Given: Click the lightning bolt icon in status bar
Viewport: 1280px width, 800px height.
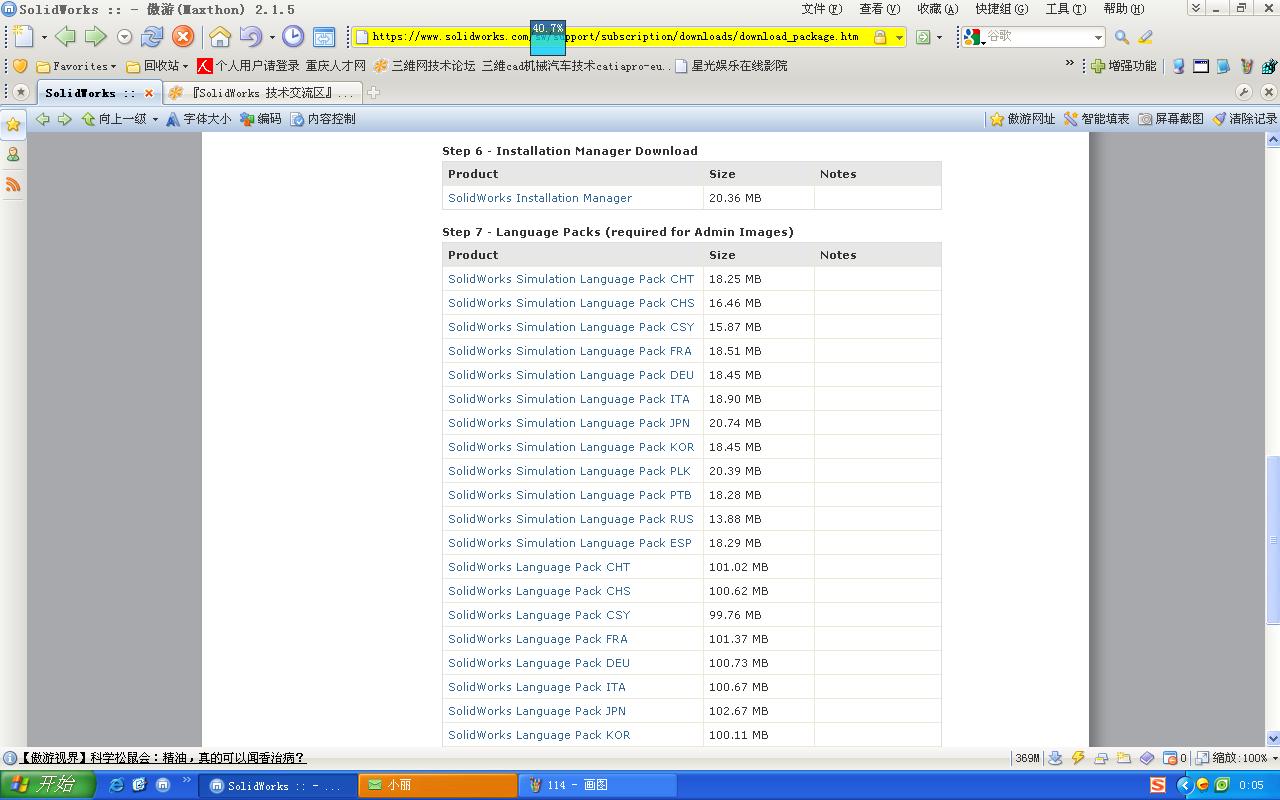Looking at the screenshot, I should (1078, 758).
